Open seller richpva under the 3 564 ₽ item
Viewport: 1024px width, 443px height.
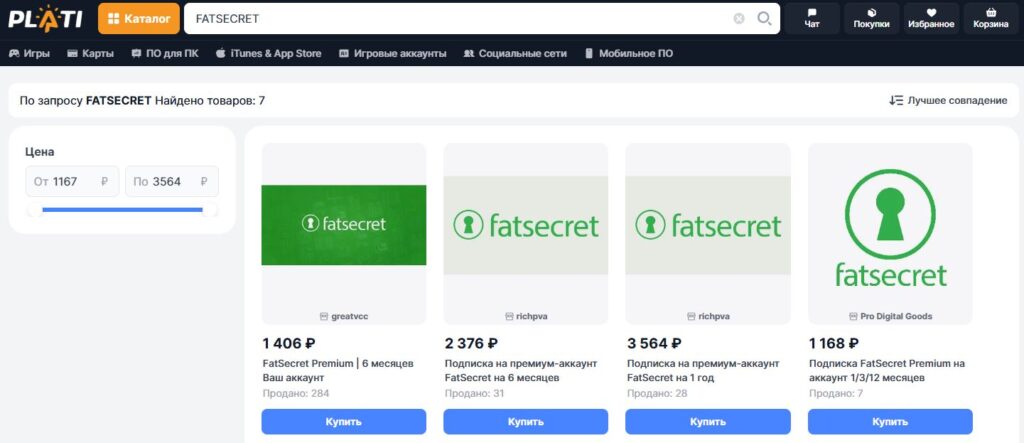point(708,316)
